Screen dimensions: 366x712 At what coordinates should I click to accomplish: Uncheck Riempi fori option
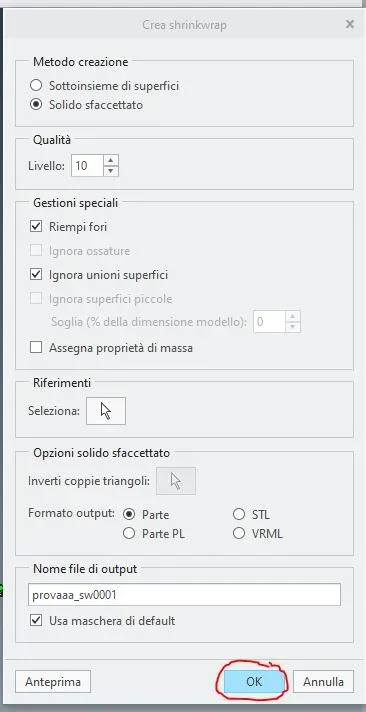36,226
